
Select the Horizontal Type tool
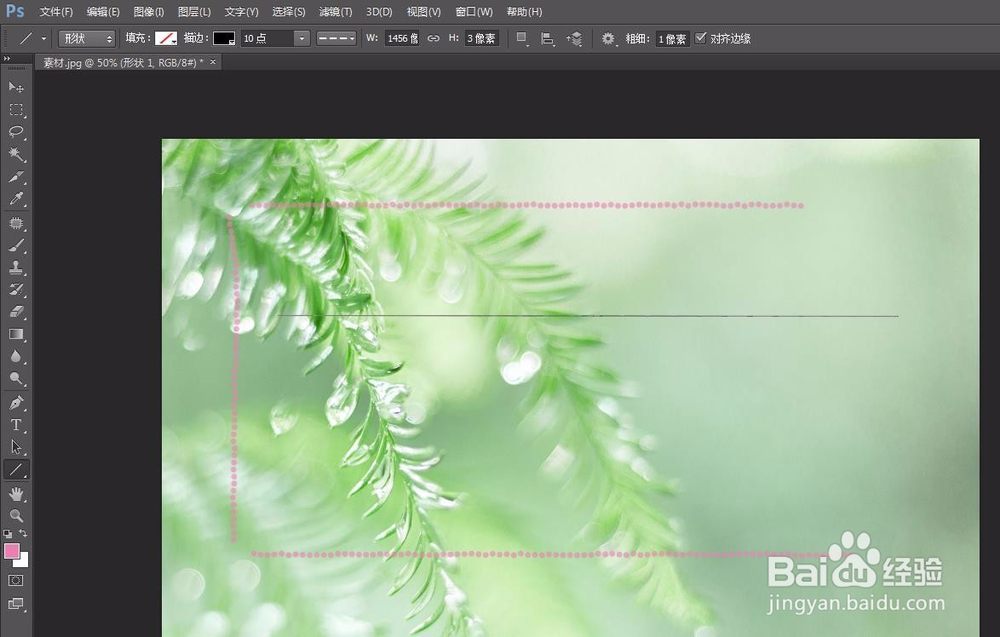click(16, 425)
